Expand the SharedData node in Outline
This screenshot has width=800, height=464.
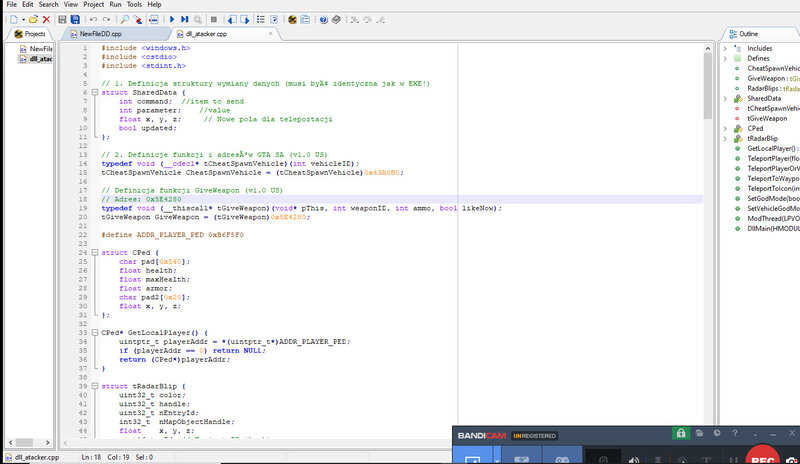[x=726, y=99]
